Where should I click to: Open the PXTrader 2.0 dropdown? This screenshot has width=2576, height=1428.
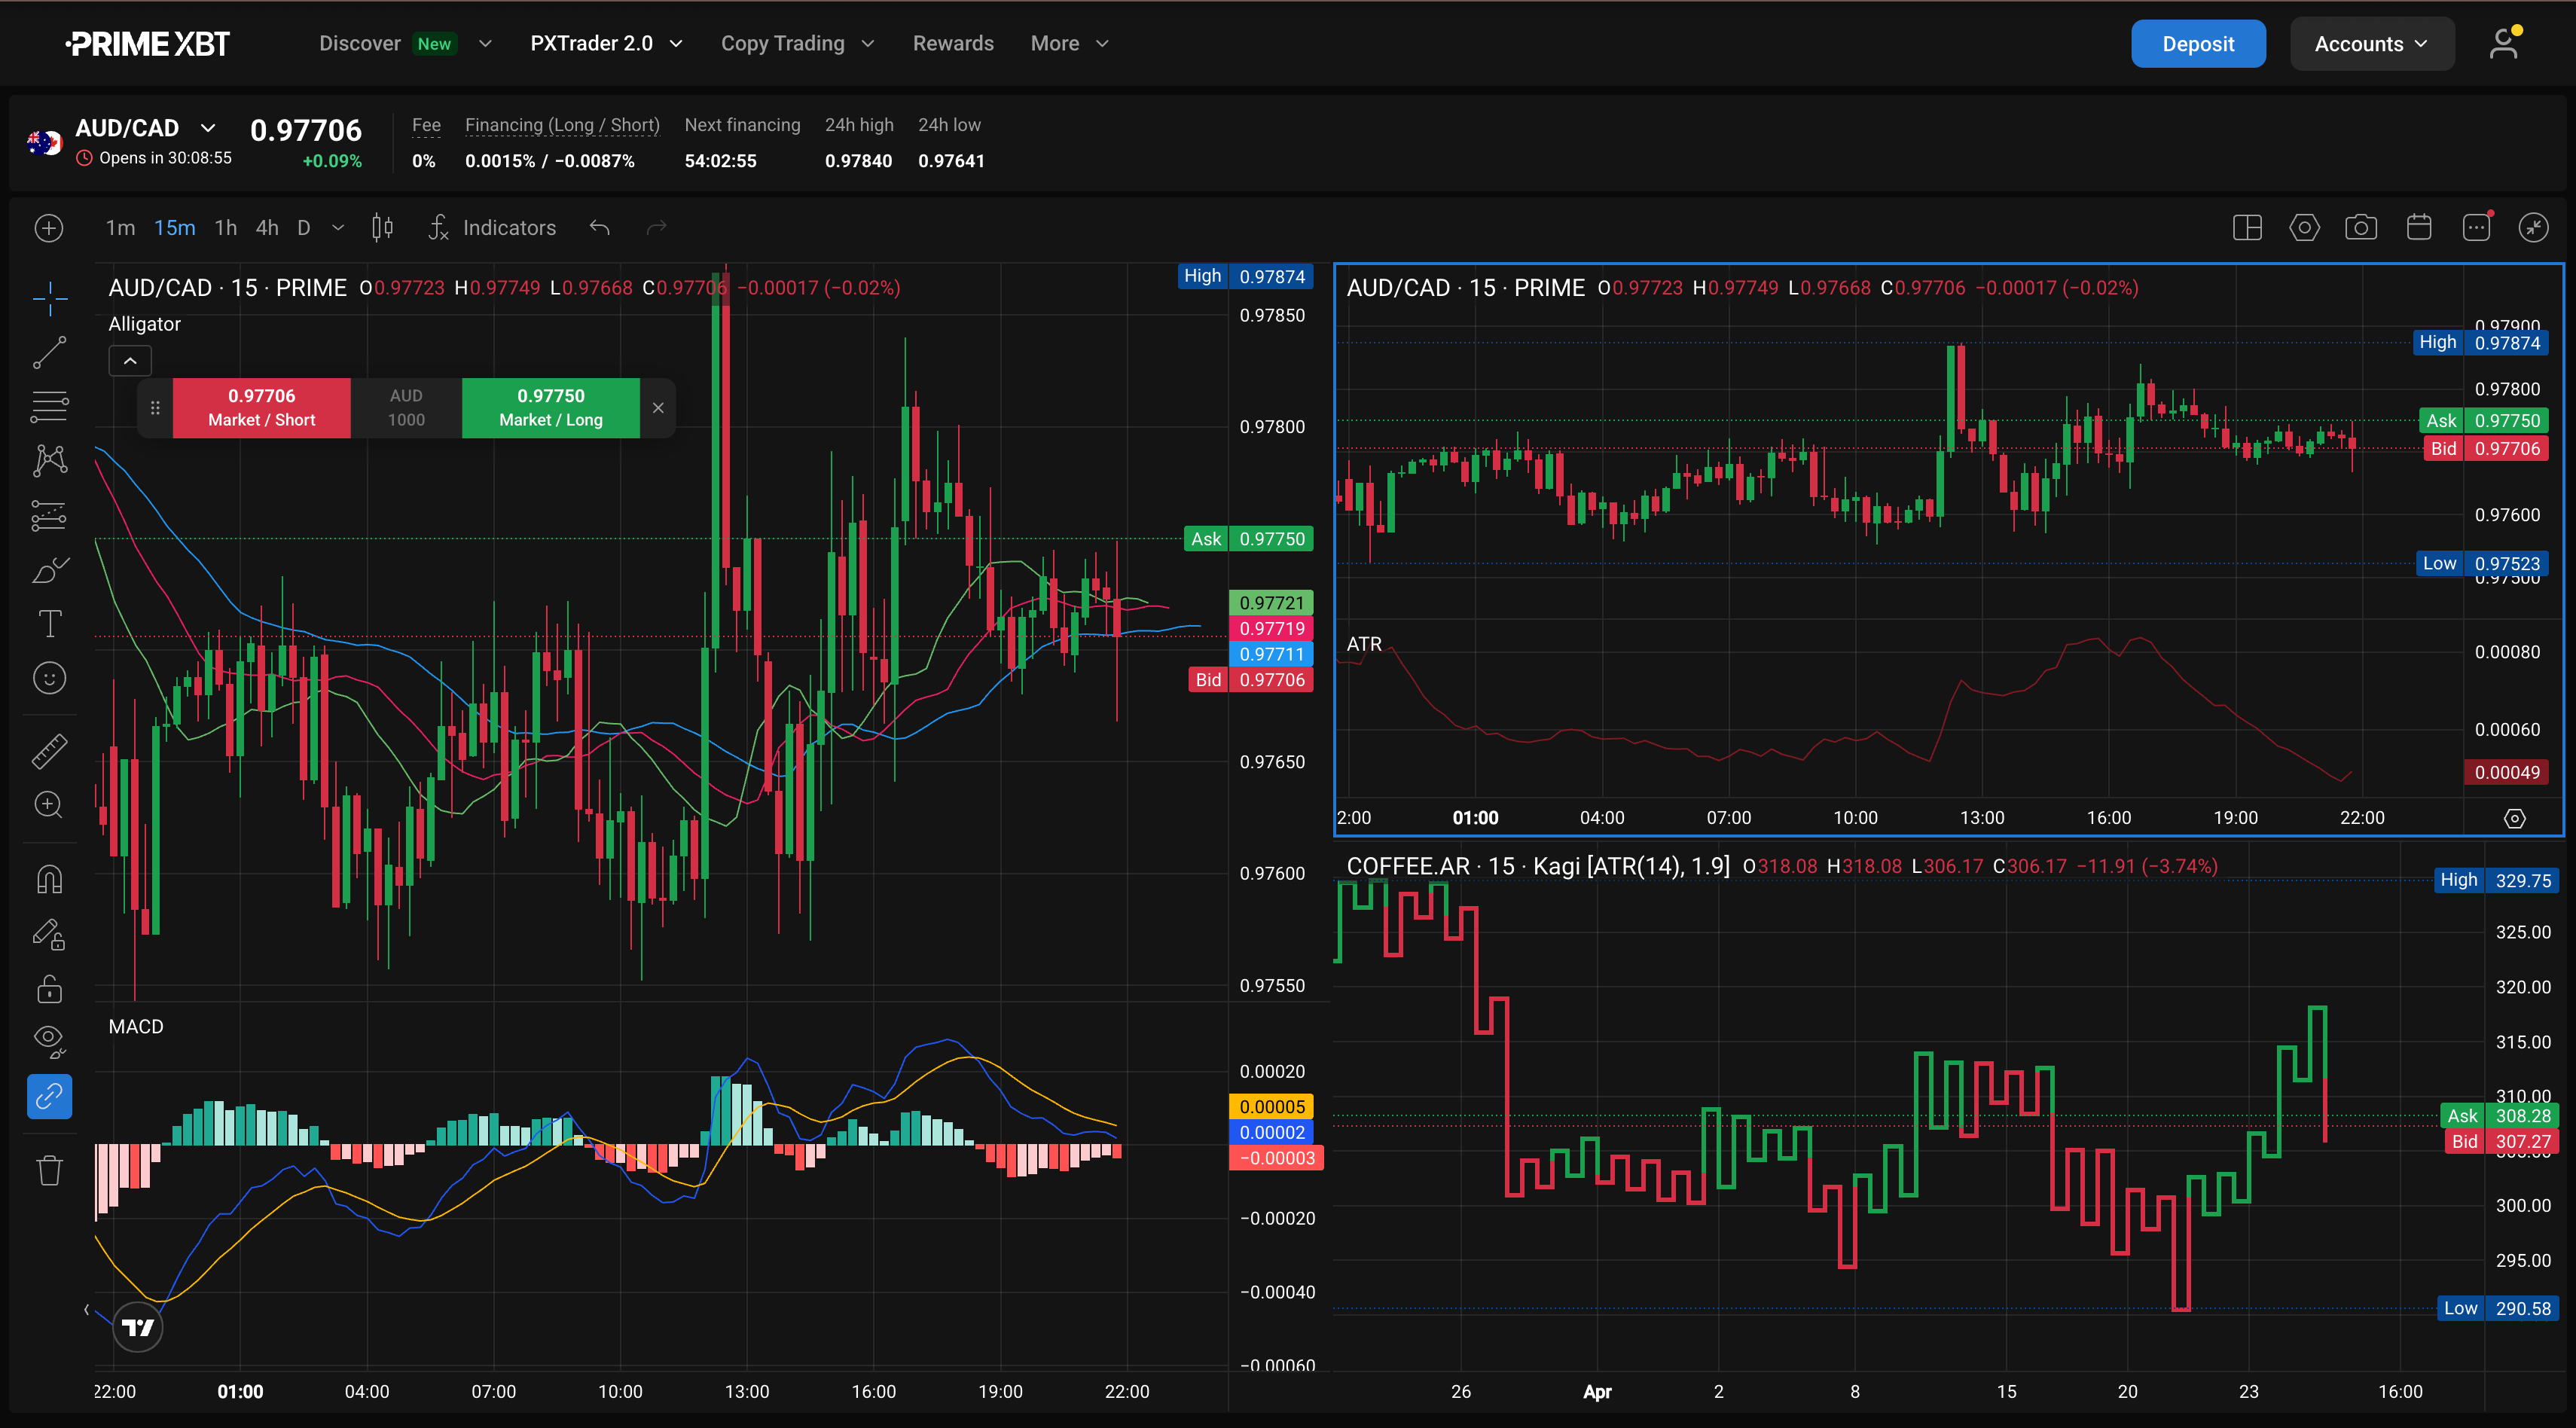[x=606, y=43]
